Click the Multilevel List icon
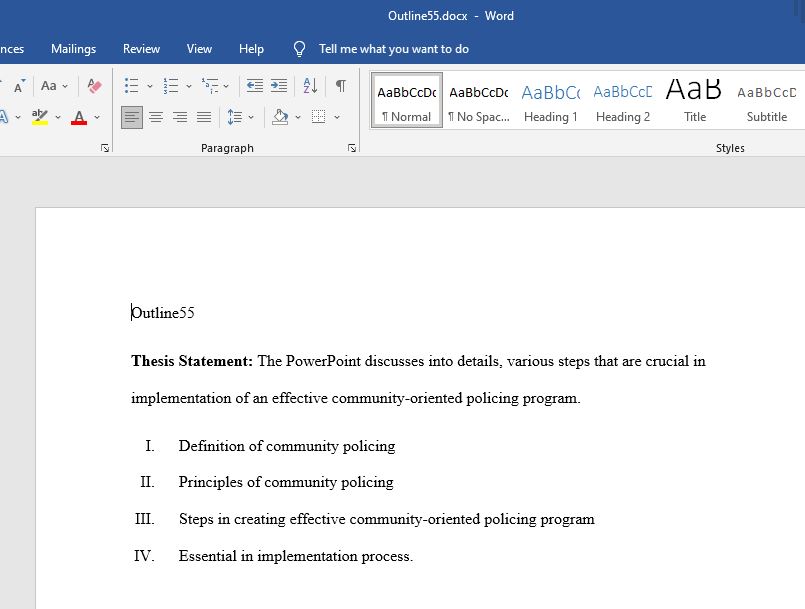The width and height of the screenshot is (805, 609). point(210,86)
